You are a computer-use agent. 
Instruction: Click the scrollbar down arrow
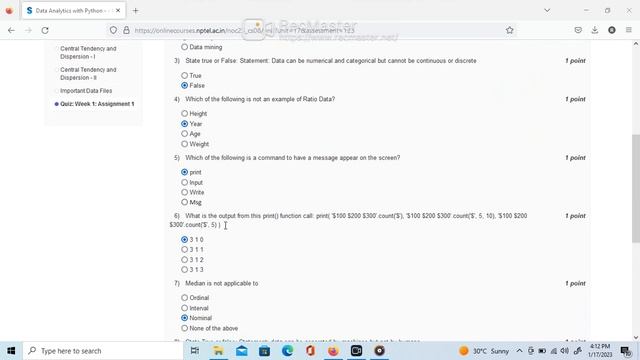click(636, 338)
